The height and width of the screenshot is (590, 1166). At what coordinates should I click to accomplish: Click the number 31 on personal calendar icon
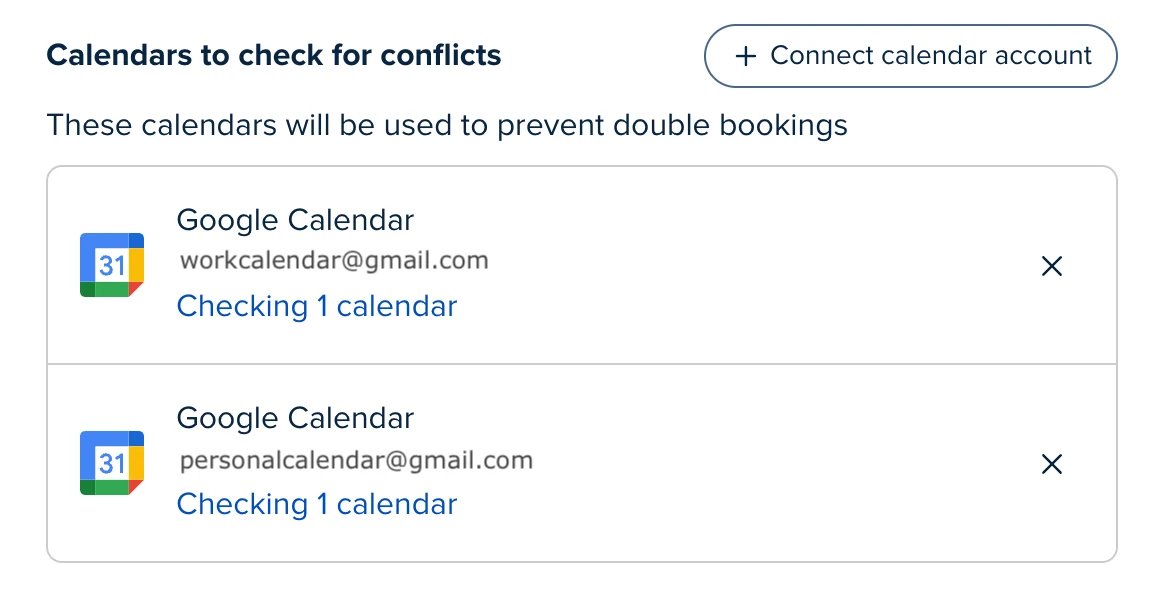(112, 464)
